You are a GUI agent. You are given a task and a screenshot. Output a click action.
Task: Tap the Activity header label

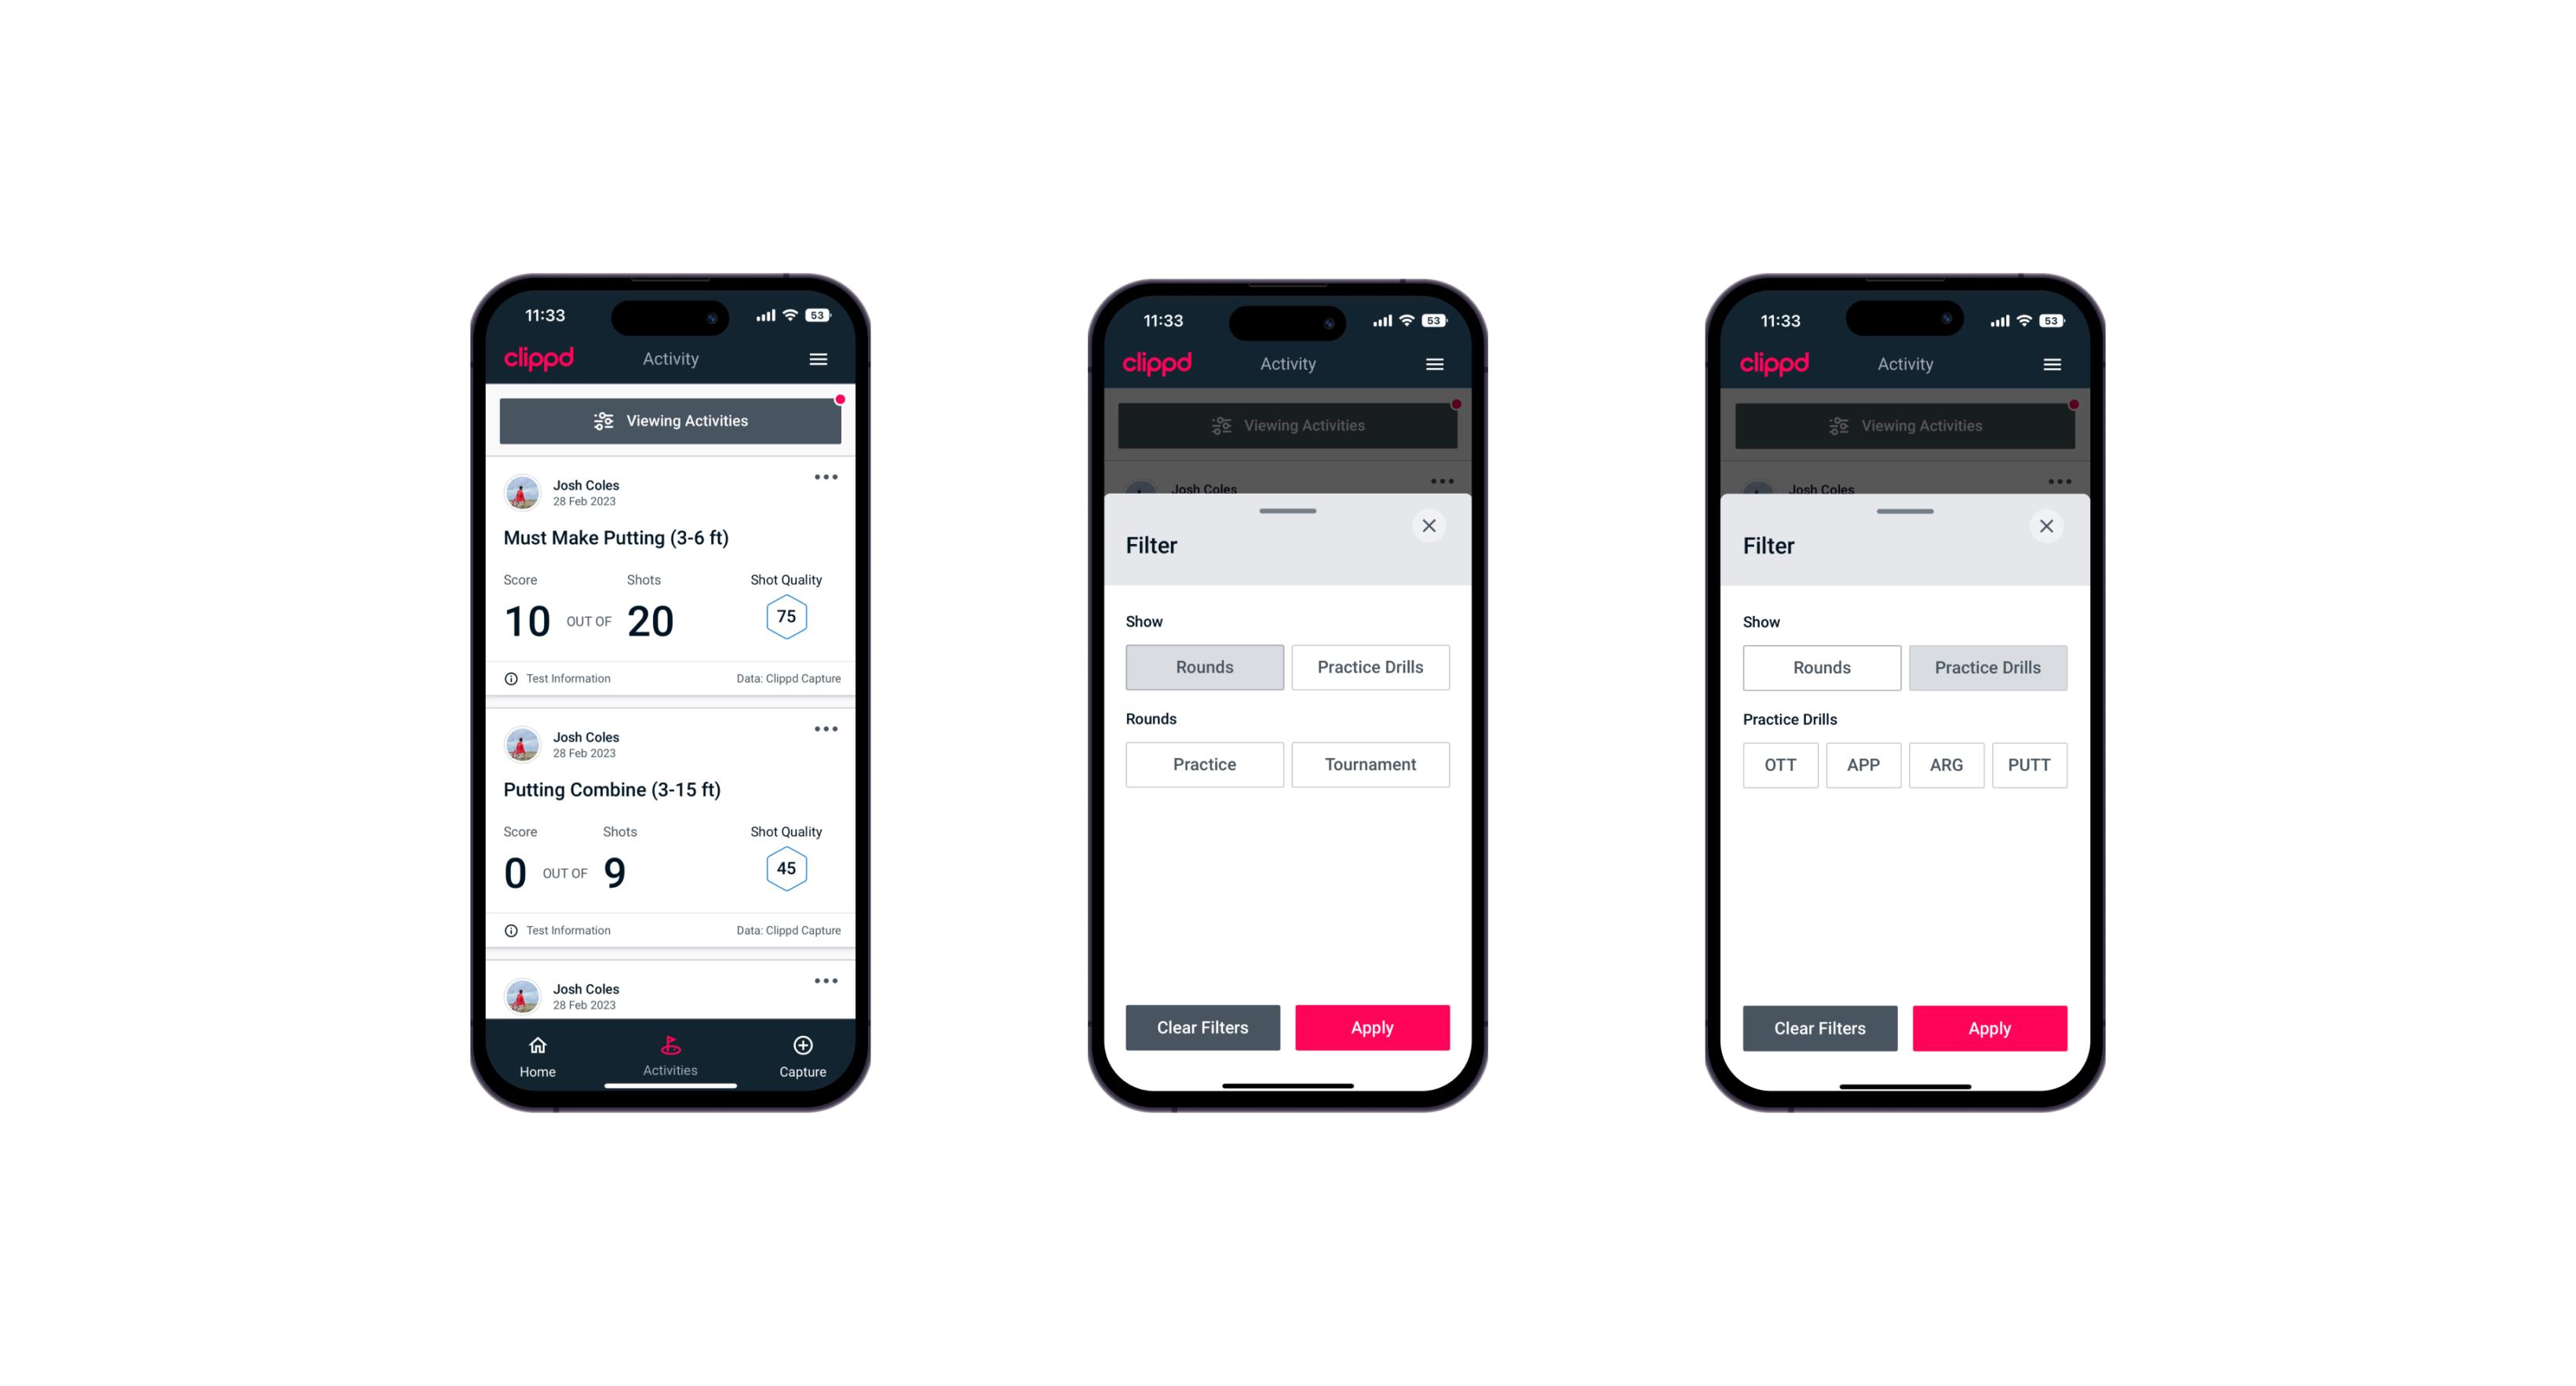pyautogui.click(x=674, y=359)
